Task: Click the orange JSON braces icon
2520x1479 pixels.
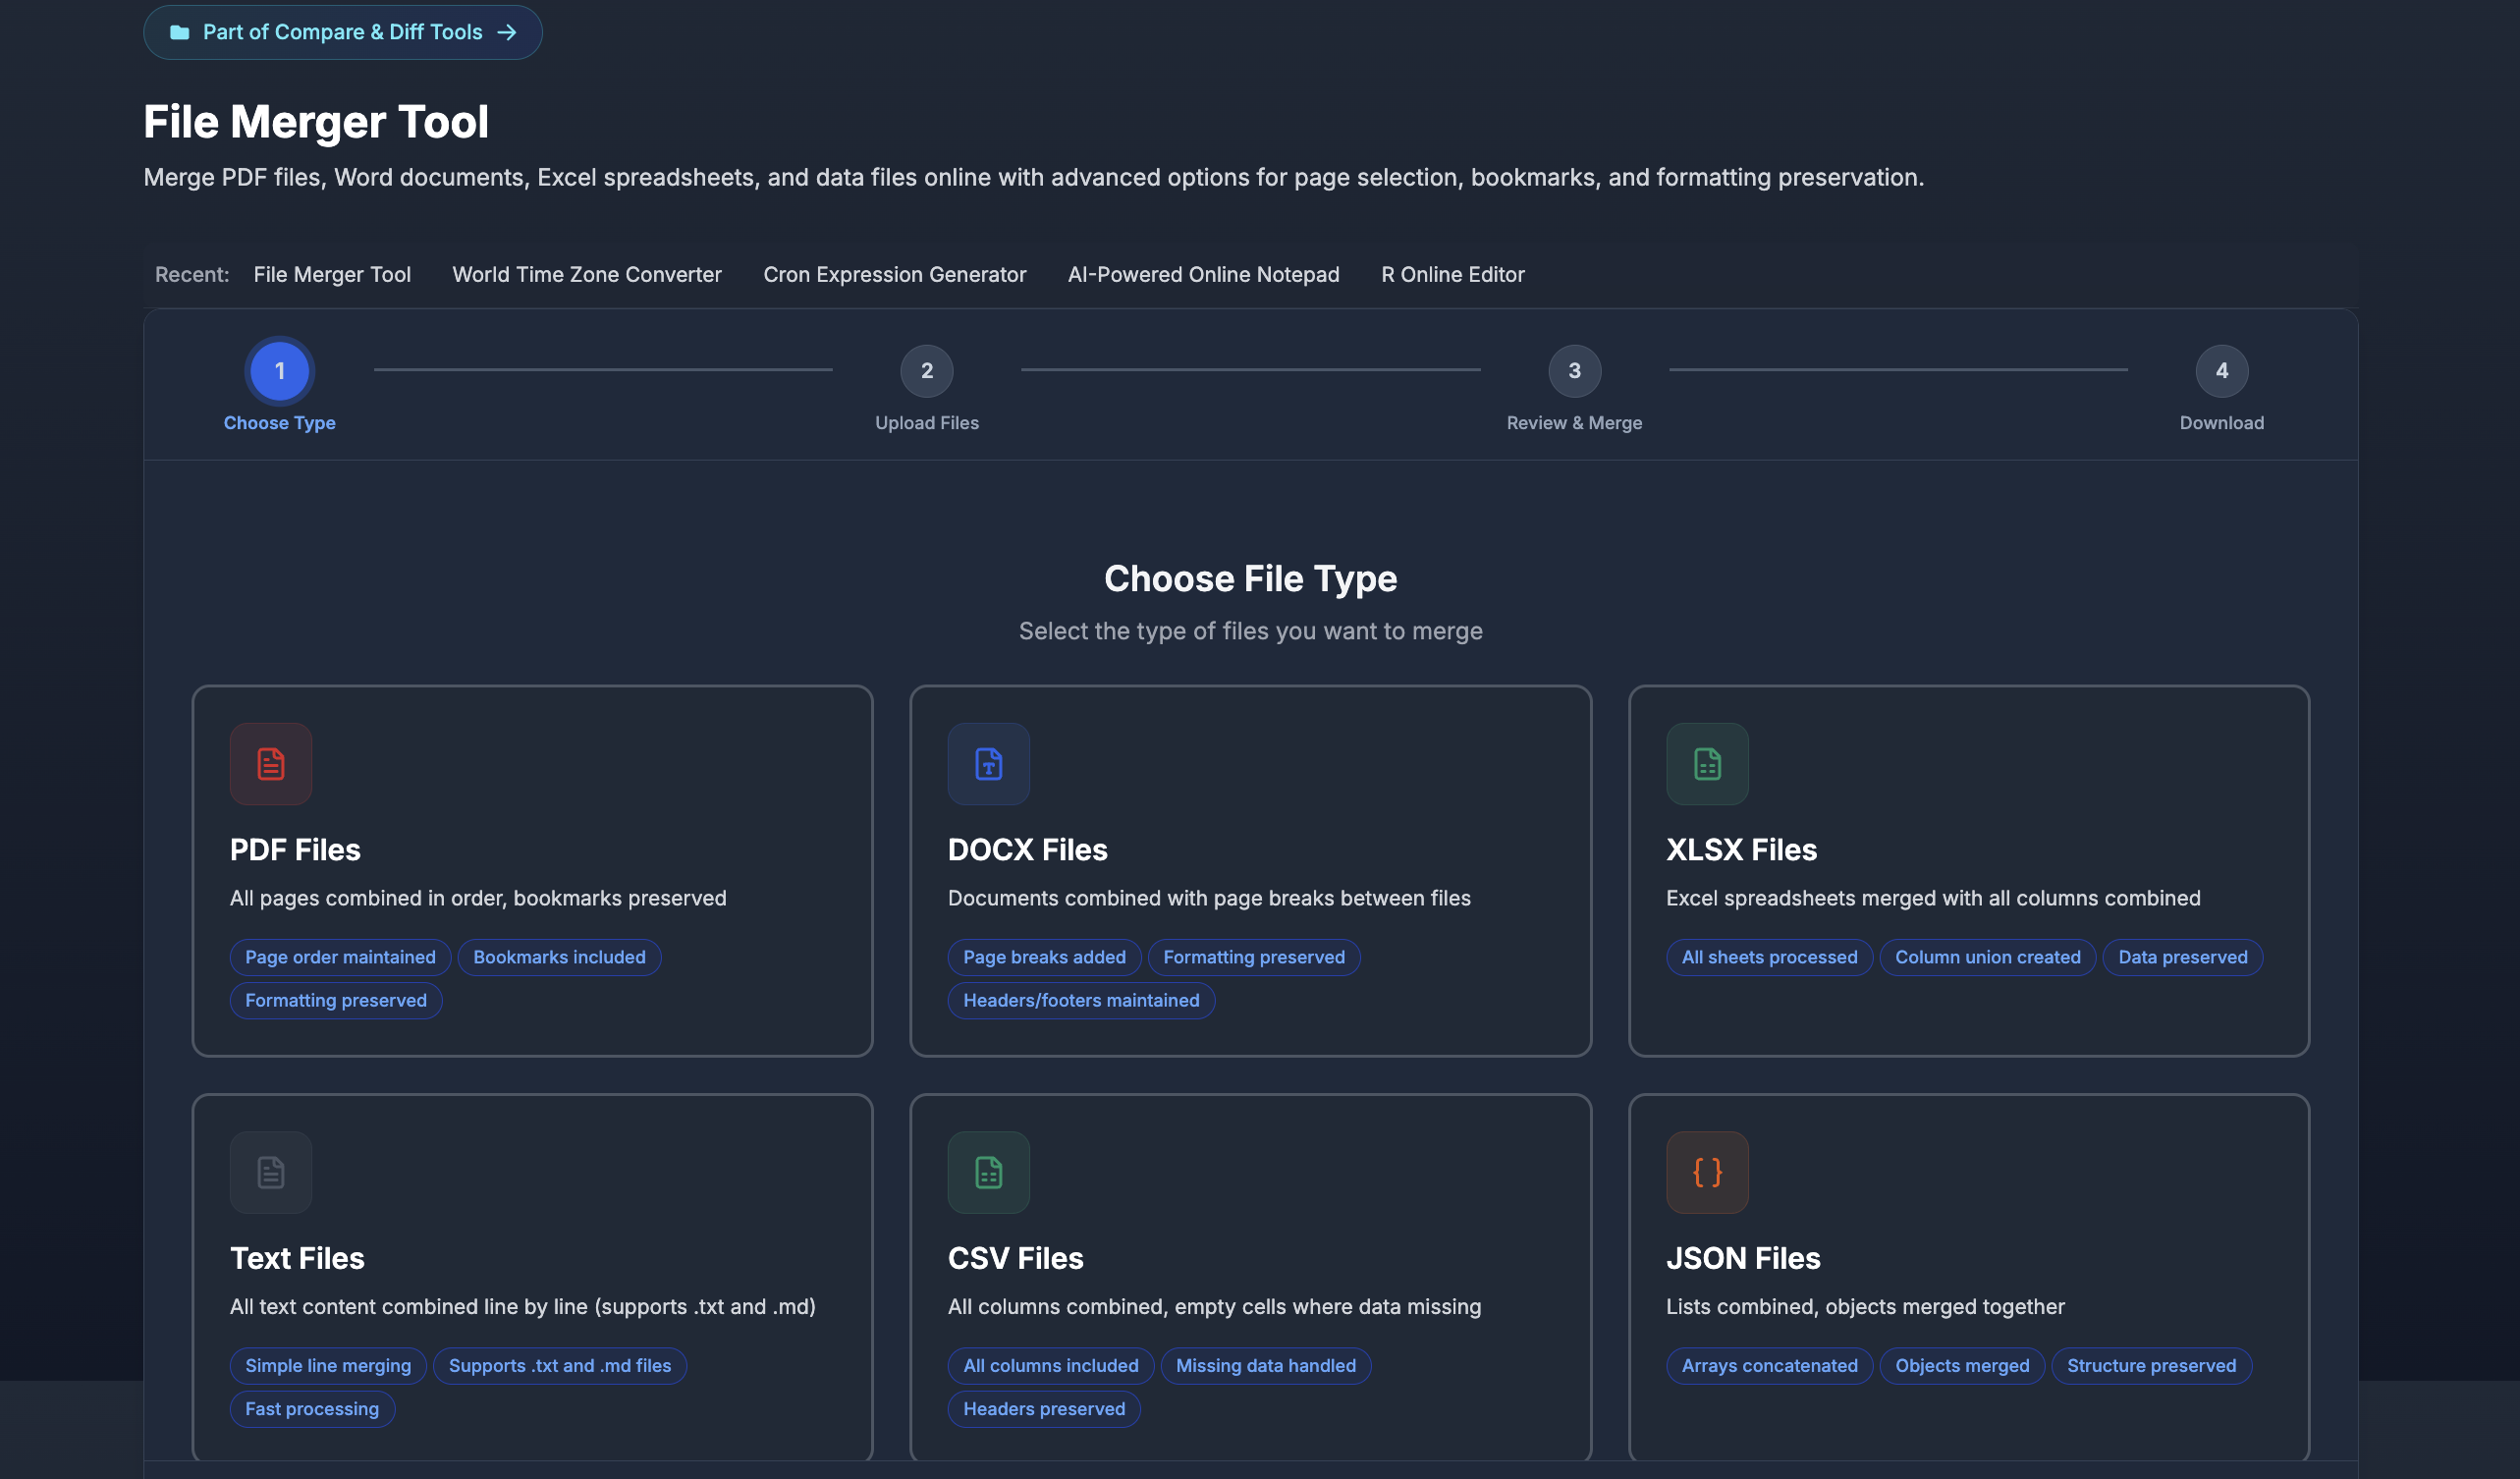Action: click(x=1706, y=1172)
